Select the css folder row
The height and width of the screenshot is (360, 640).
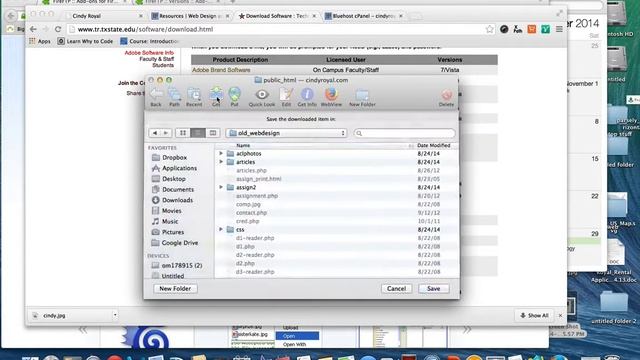pos(336,229)
